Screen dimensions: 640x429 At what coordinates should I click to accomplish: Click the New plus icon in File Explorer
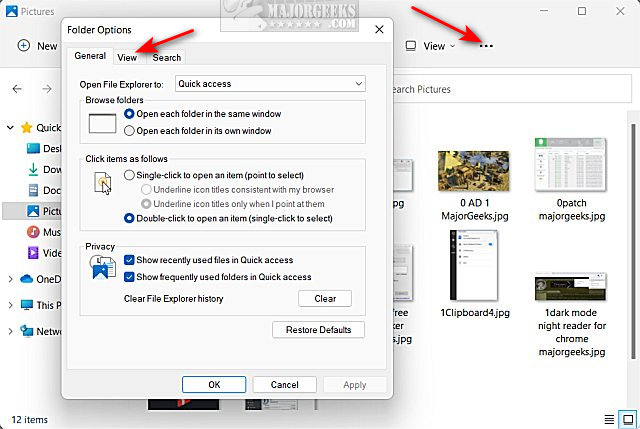tap(24, 45)
